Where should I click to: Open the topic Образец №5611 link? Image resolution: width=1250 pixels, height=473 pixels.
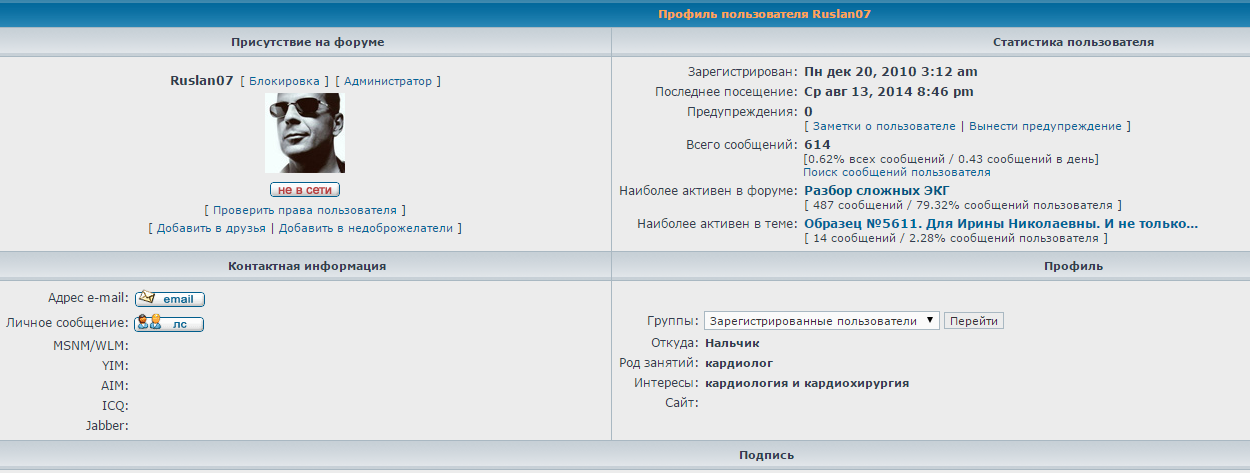point(1000,223)
